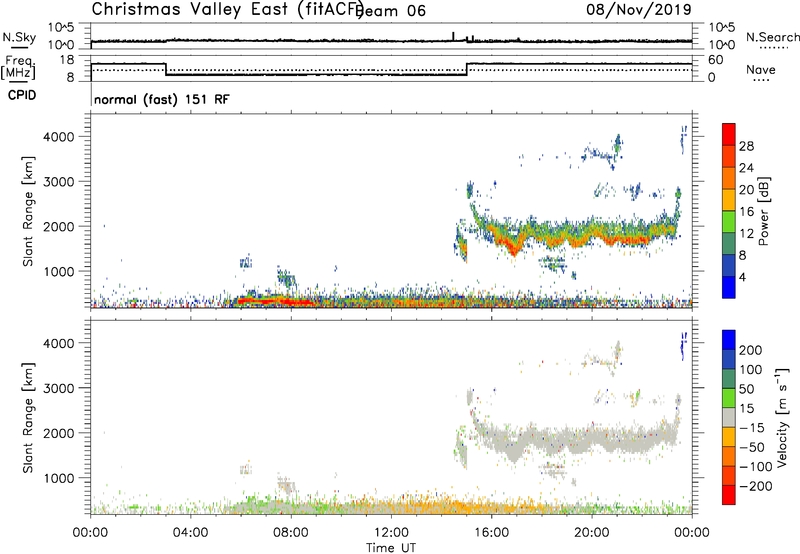Click the '08:00' time tick label
800x554 pixels.
pyautogui.click(x=291, y=533)
